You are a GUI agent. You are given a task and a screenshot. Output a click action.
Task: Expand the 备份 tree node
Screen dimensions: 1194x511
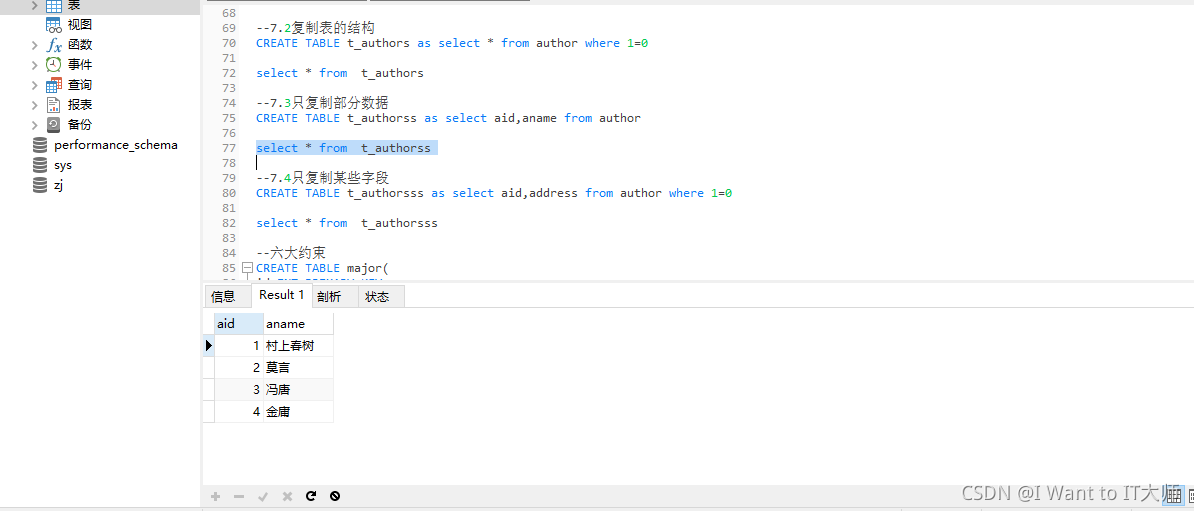[x=34, y=124]
